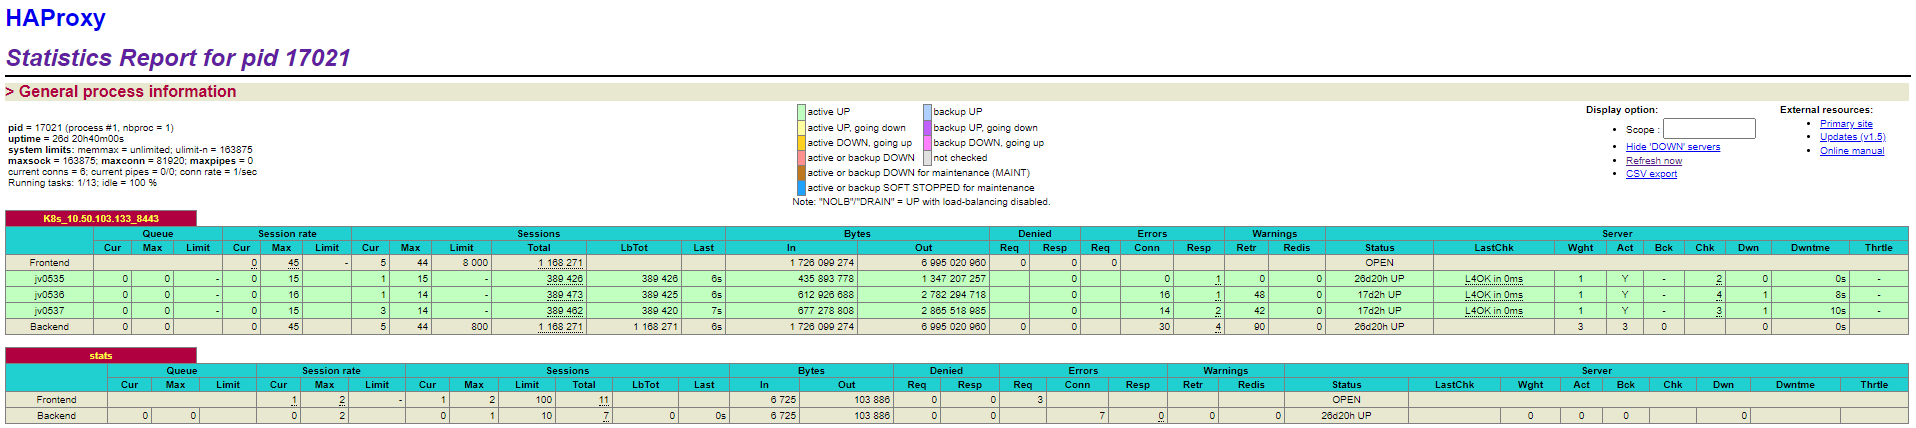Click jv0536 server name cell
Image resolution: width=1916 pixels, height=428 pixels.
tap(49, 295)
